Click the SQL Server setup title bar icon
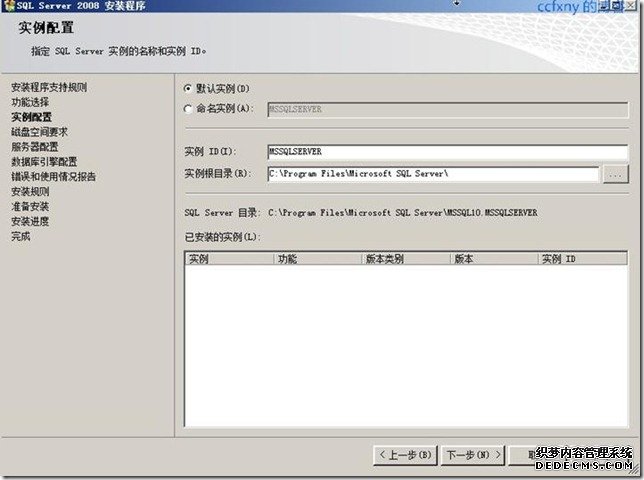The height and width of the screenshot is (480, 644). tap(9, 6)
